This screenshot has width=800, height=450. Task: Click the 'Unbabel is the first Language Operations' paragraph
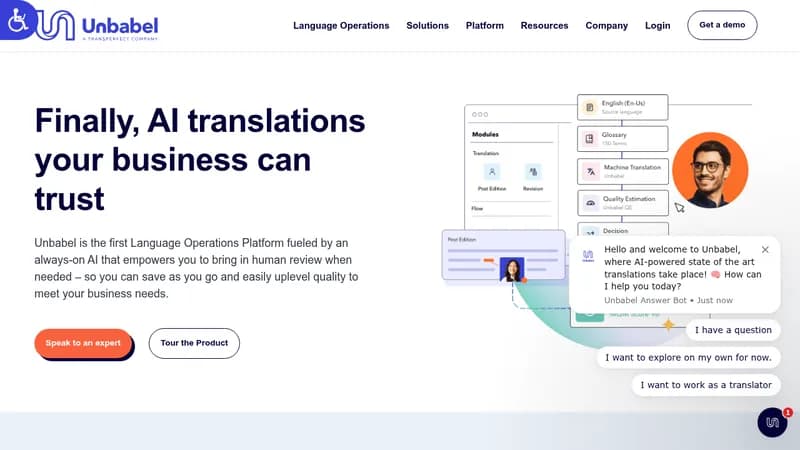[196, 268]
